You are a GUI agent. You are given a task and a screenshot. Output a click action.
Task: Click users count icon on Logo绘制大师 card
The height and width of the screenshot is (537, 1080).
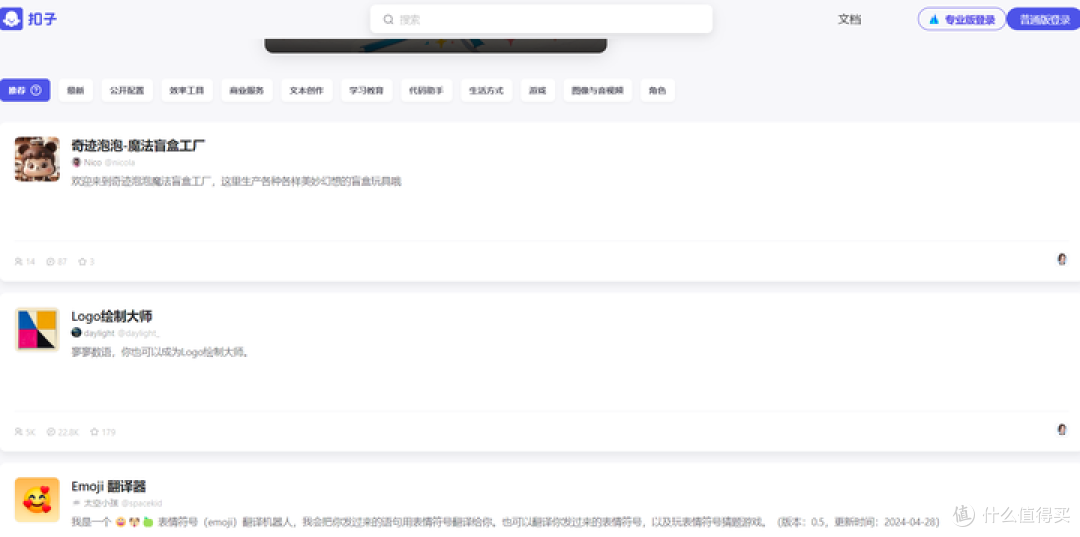click(19, 432)
